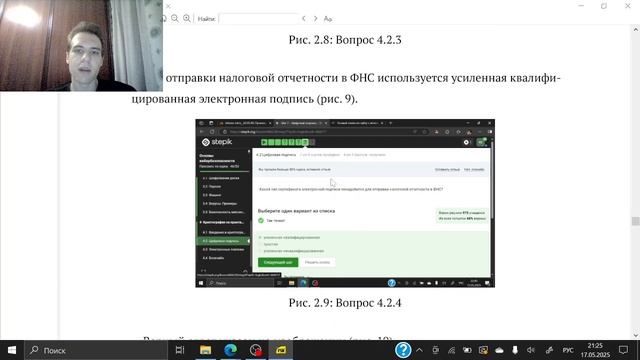Toggle the match case Aa option
The width and height of the screenshot is (640, 360).
click(x=328, y=19)
